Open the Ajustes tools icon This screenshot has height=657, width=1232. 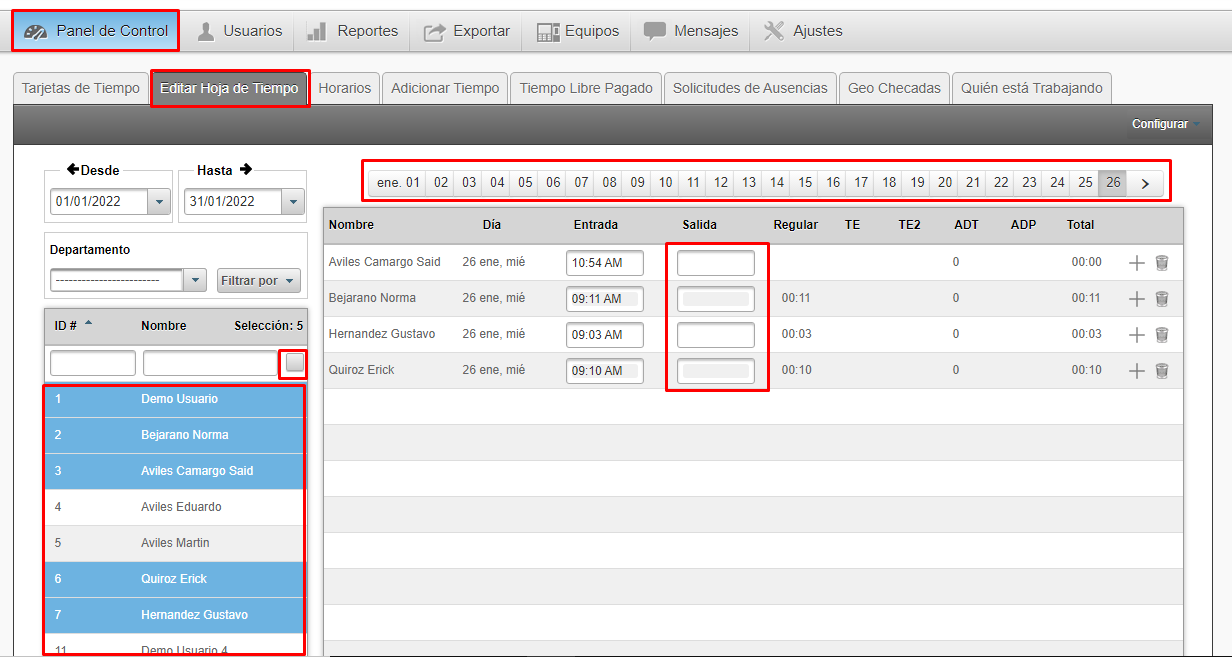click(x=774, y=31)
